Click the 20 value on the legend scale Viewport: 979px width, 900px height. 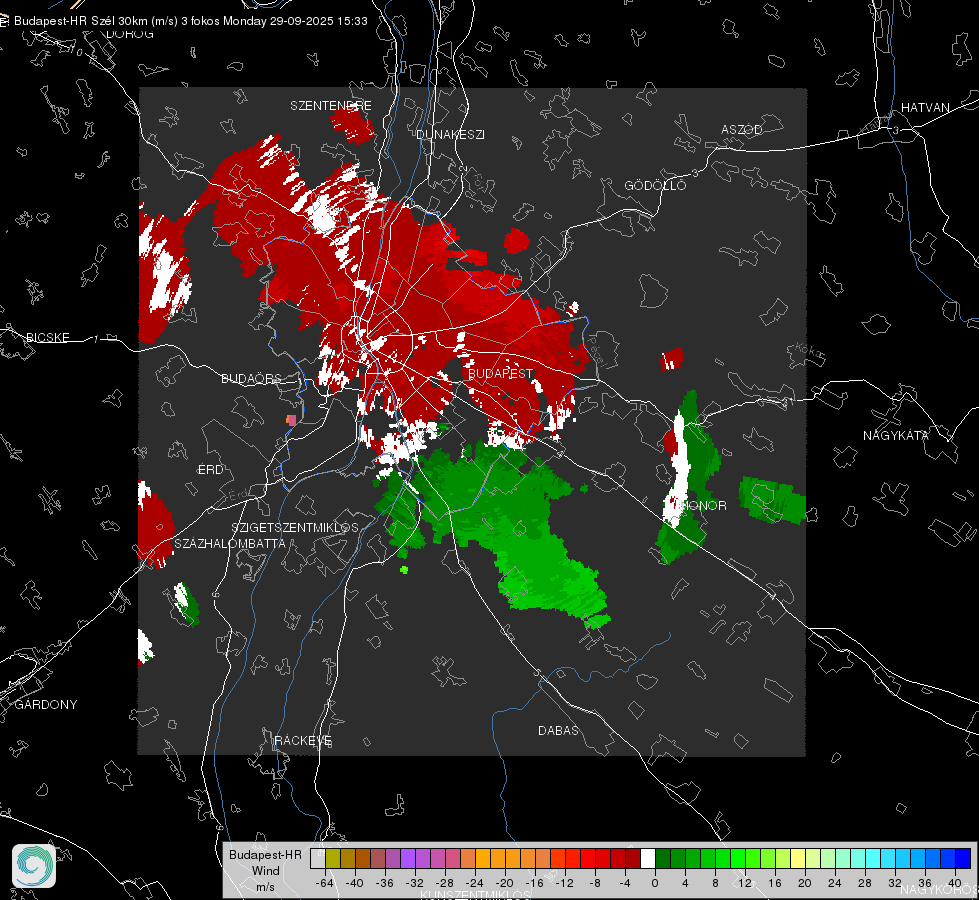click(x=804, y=883)
